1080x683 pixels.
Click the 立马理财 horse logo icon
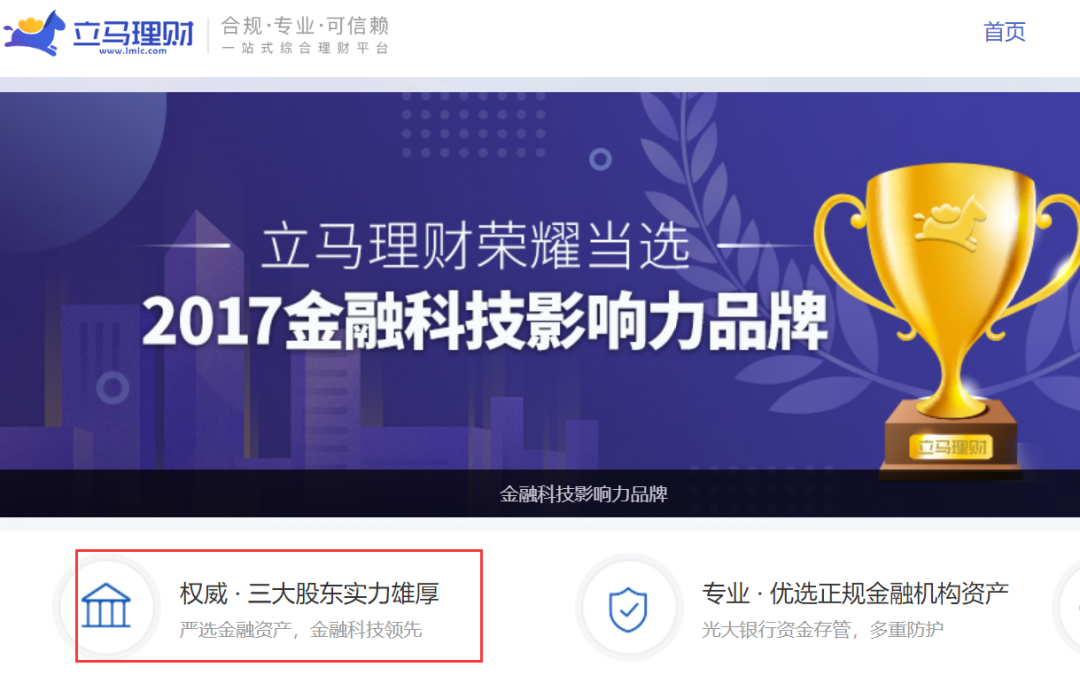(34, 32)
